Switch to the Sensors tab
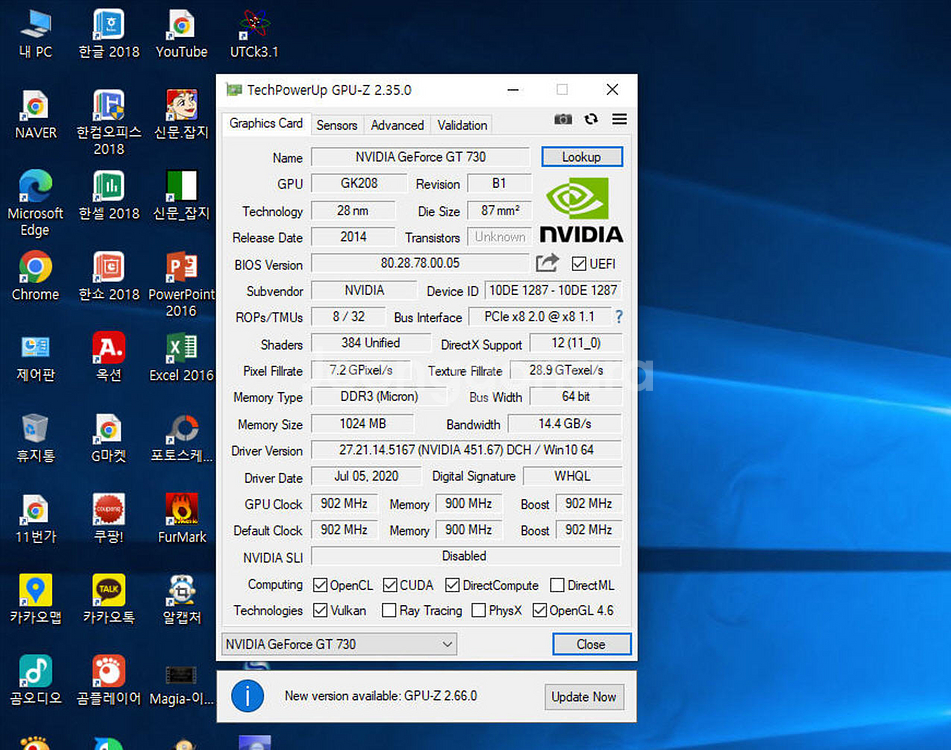The height and width of the screenshot is (750, 951). (337, 125)
